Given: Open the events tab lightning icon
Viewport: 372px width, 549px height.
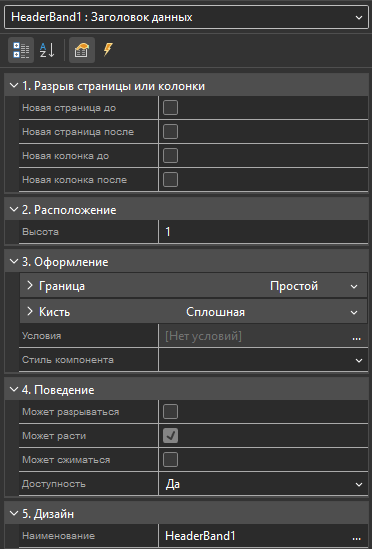Looking at the screenshot, I should tap(108, 50).
